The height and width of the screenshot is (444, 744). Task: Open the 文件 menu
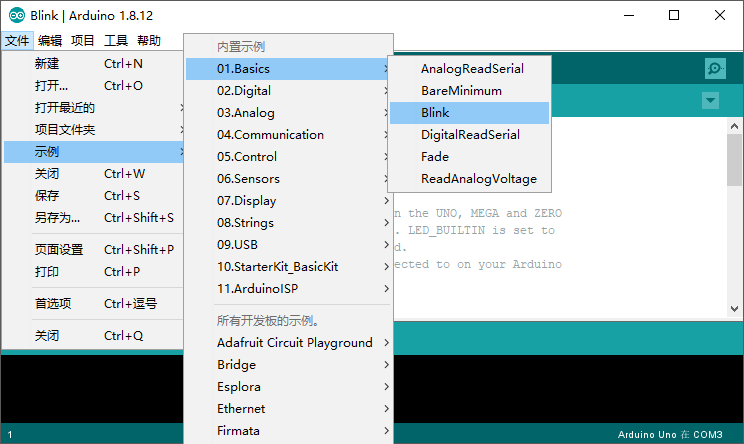coord(17,41)
